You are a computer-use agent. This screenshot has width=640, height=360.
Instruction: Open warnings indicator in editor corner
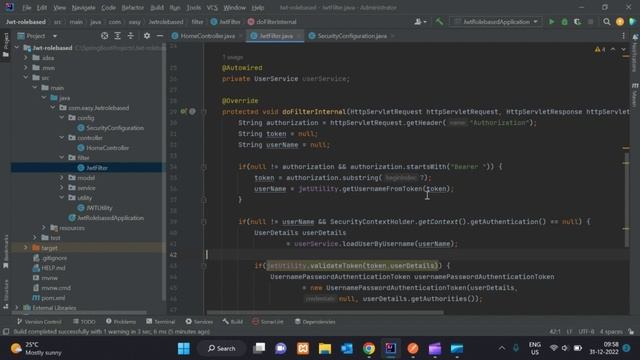click(600, 49)
